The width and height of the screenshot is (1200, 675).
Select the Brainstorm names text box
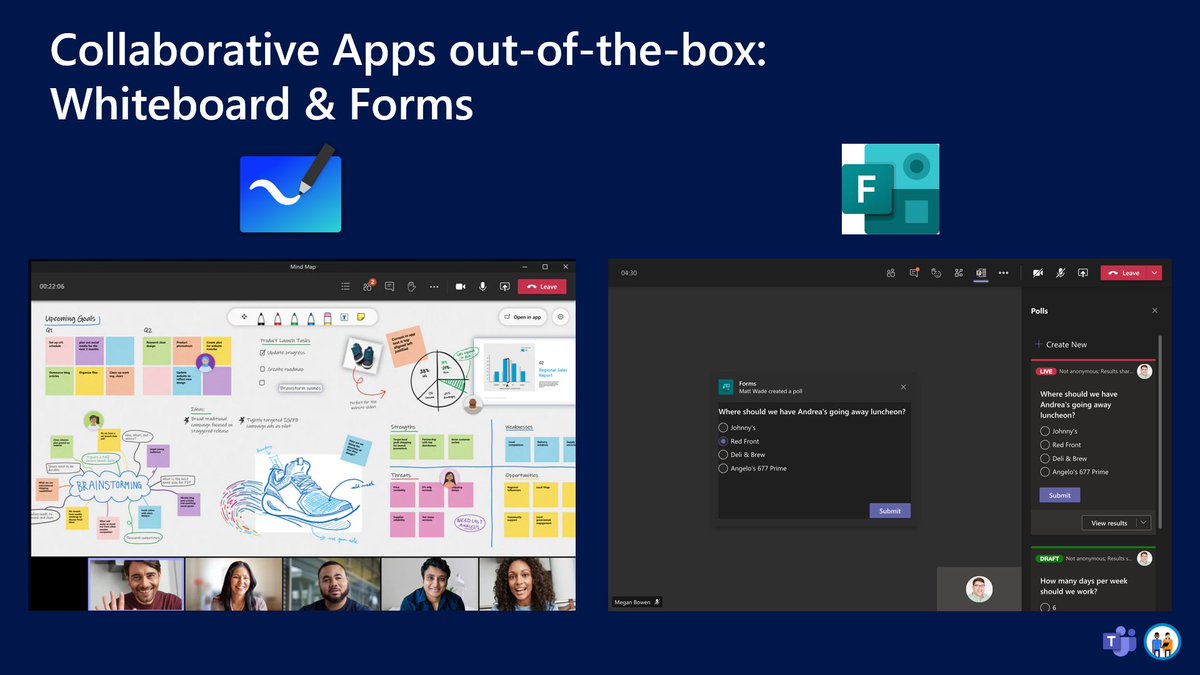click(x=301, y=388)
